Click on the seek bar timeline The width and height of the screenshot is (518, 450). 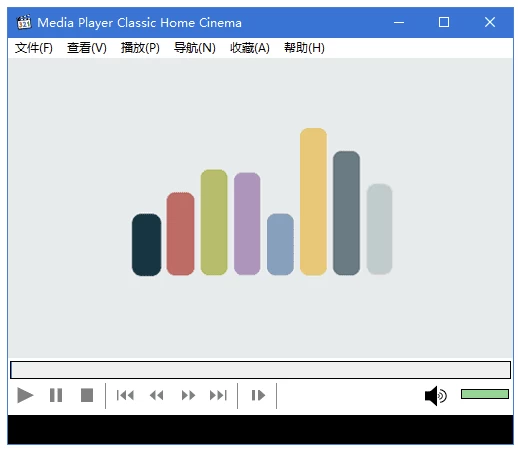tap(260, 370)
